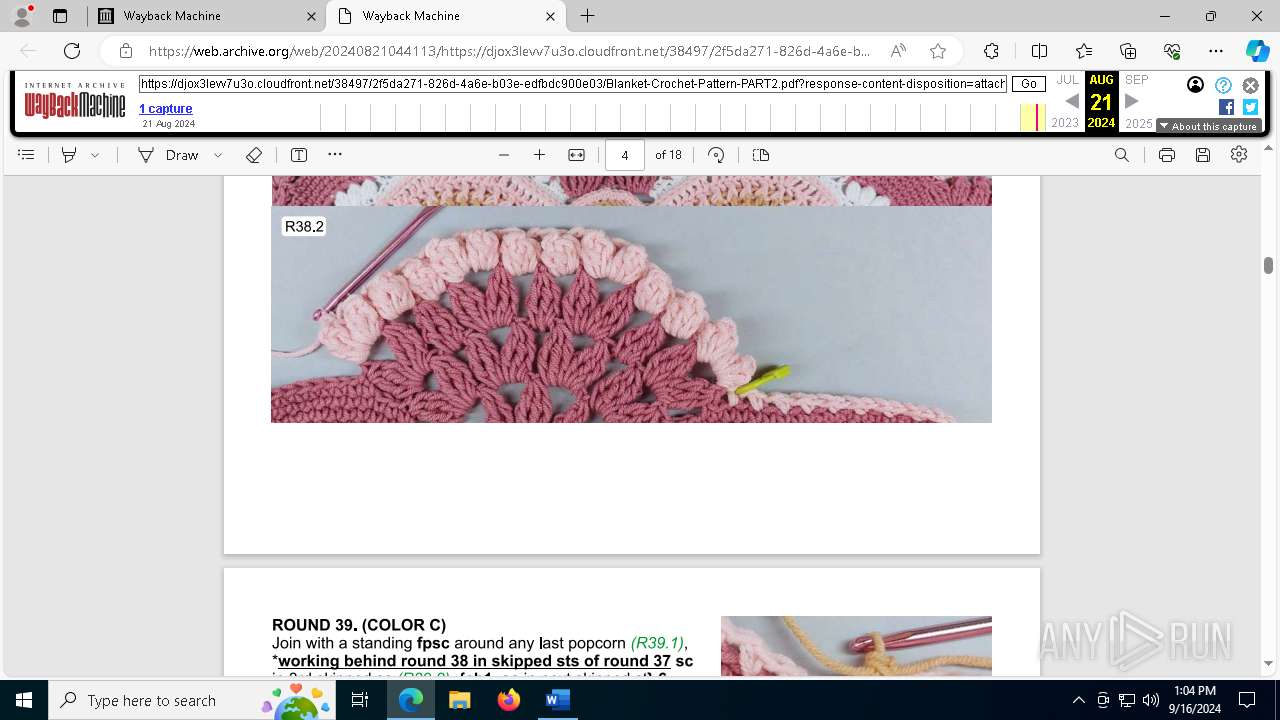Open Edge Settings and more menu

point(1216,51)
